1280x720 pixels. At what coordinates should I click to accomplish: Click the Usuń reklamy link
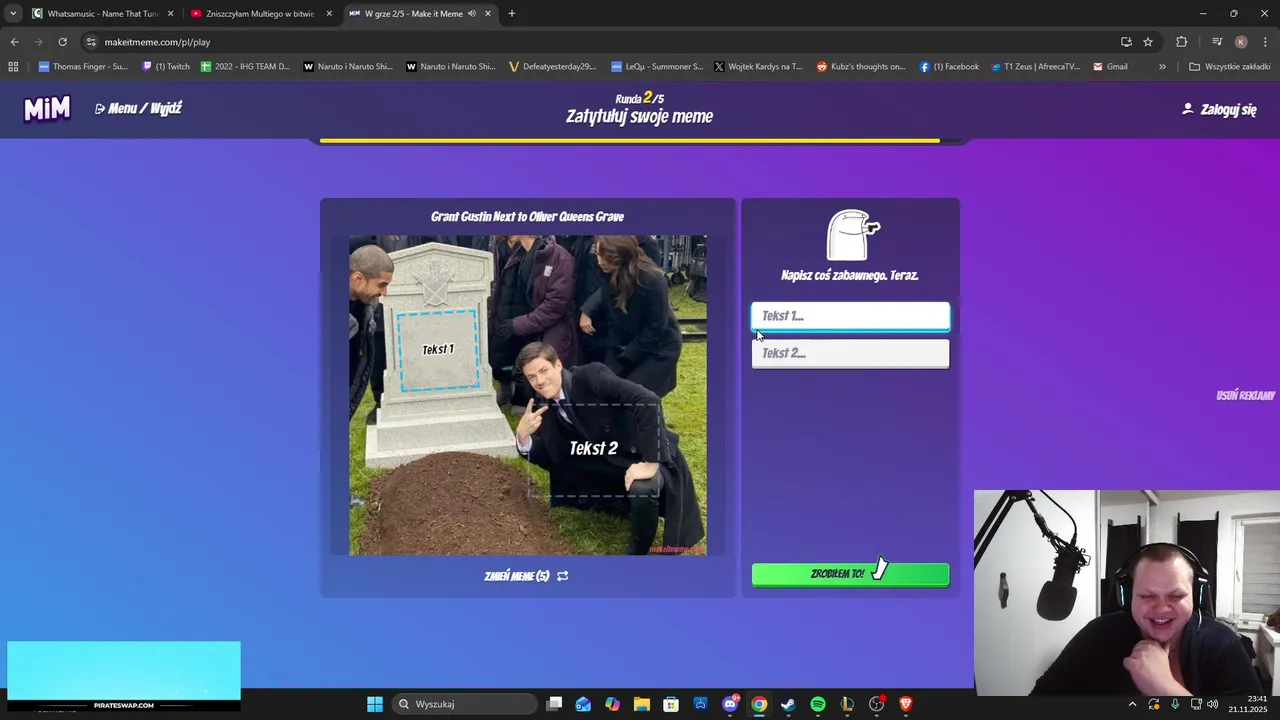[1245, 395]
